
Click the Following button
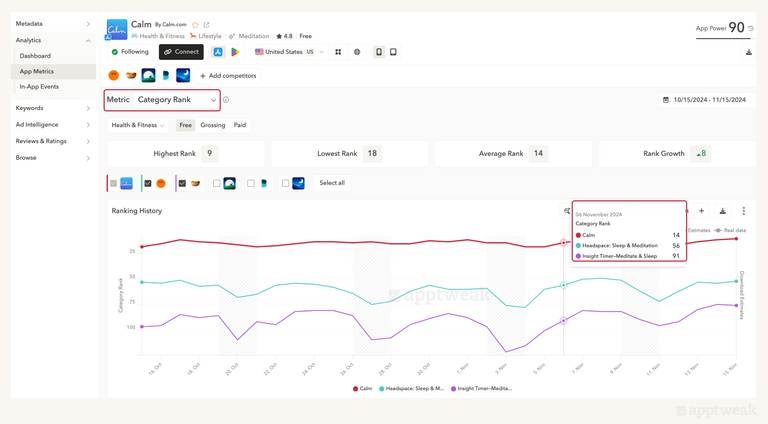(x=130, y=52)
